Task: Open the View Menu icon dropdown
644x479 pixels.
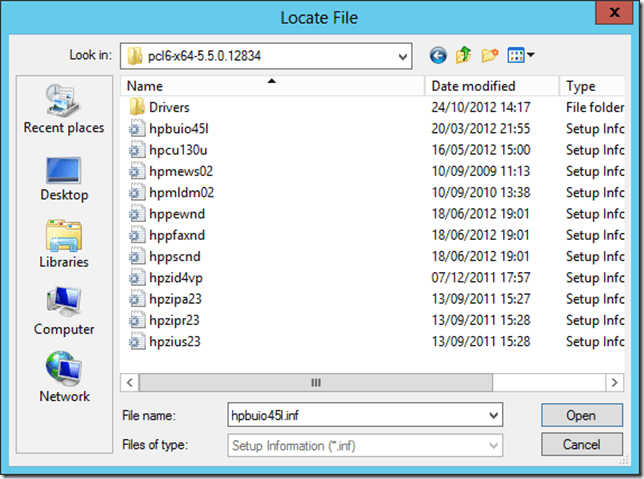Action: (521, 55)
